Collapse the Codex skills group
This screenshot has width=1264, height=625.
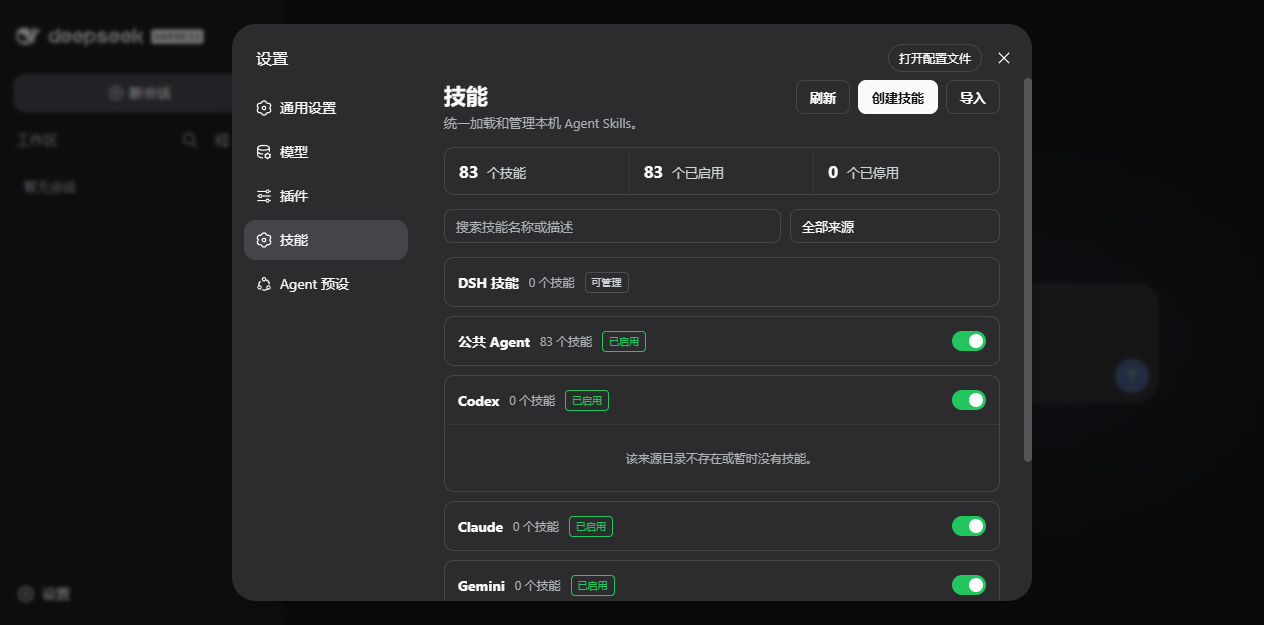click(x=722, y=400)
